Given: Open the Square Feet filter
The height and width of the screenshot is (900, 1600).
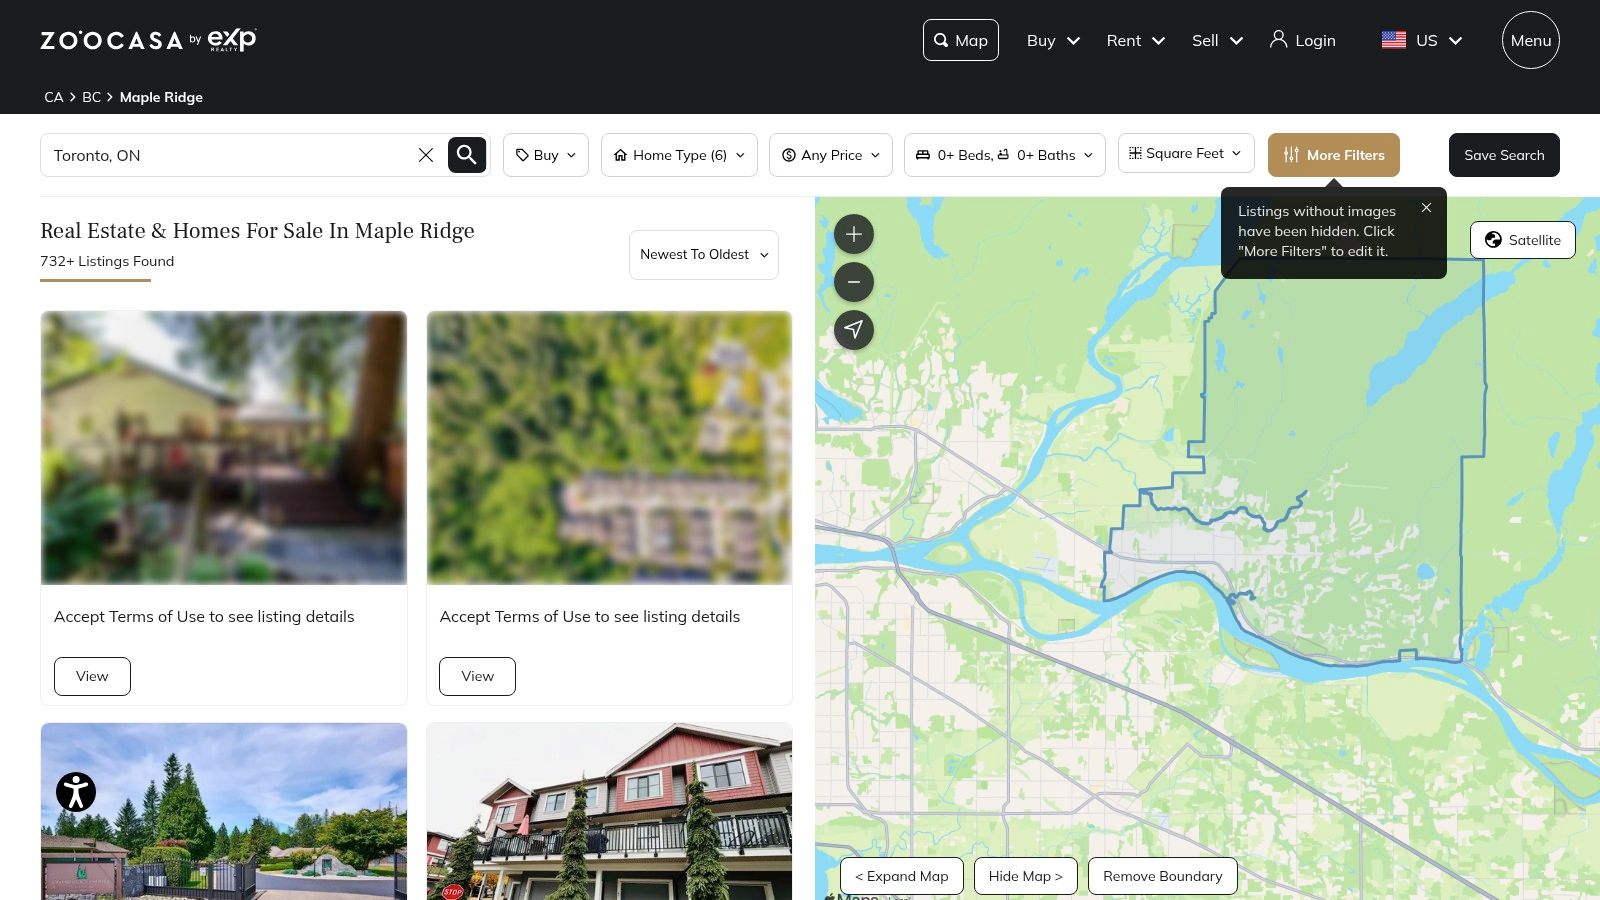Looking at the screenshot, I should coord(1186,153).
